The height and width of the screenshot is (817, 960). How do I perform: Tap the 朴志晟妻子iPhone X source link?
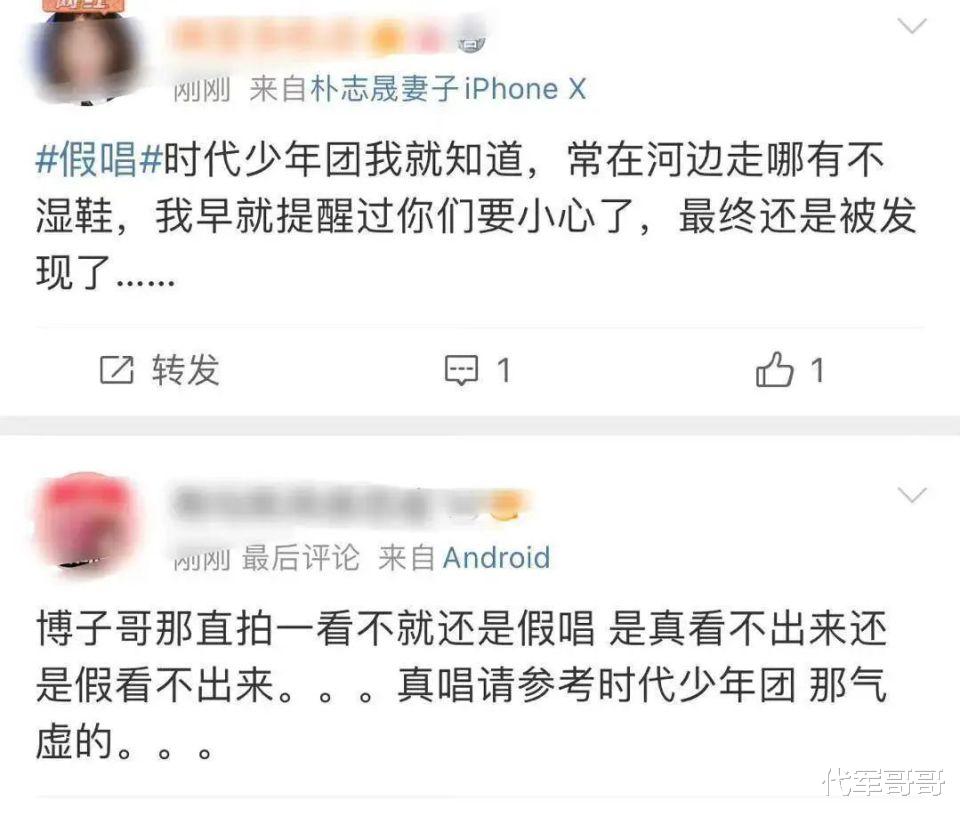coord(448,89)
